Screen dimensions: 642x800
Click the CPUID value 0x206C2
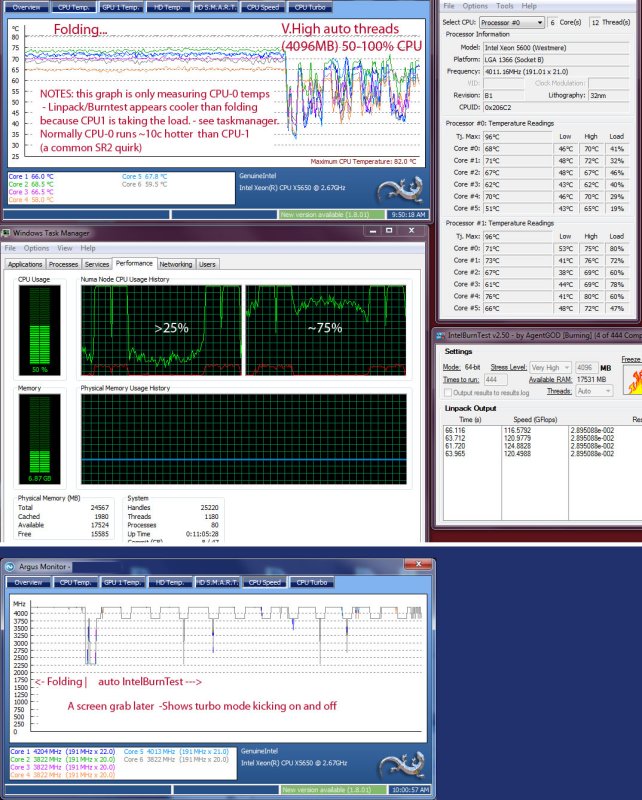[556, 107]
